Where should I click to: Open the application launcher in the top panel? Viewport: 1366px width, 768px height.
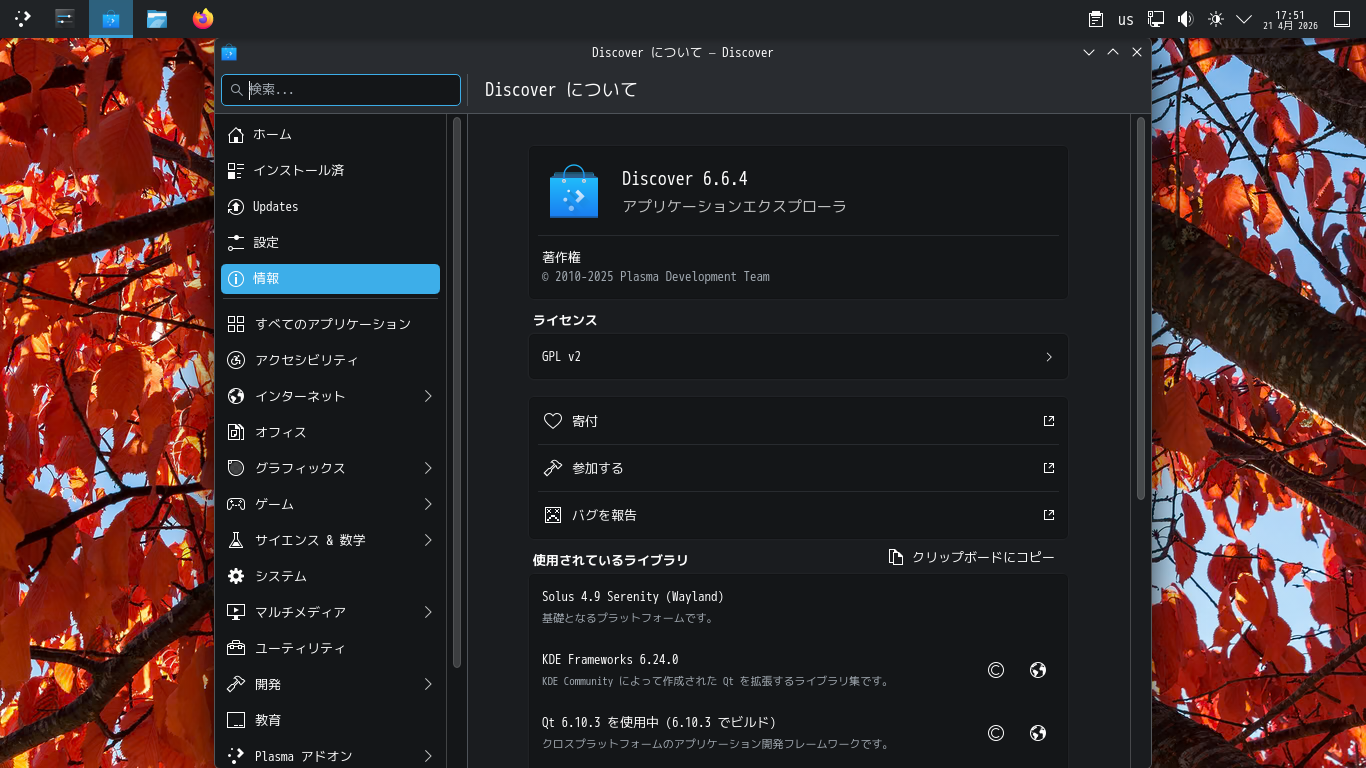pos(22,18)
